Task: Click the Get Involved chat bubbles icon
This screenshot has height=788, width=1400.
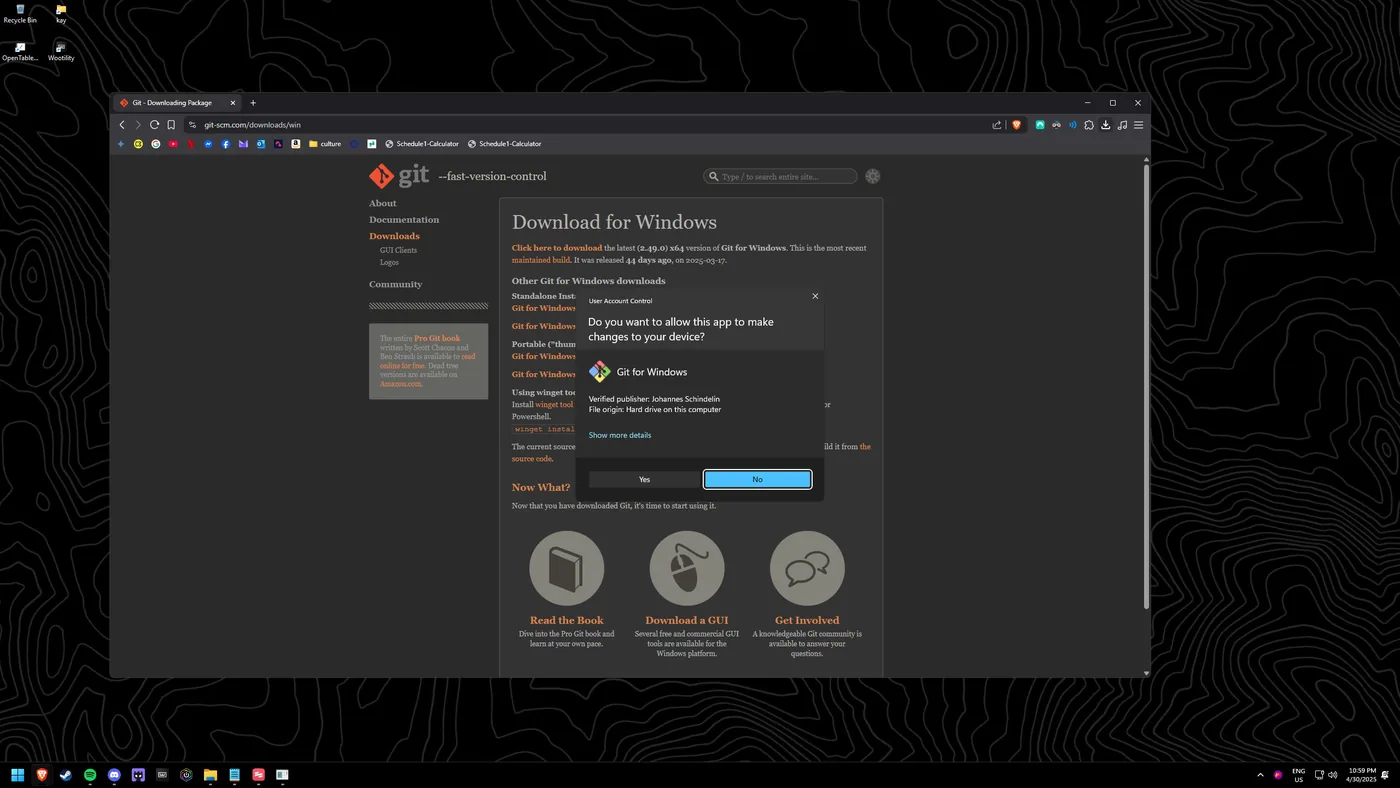Action: (x=807, y=568)
